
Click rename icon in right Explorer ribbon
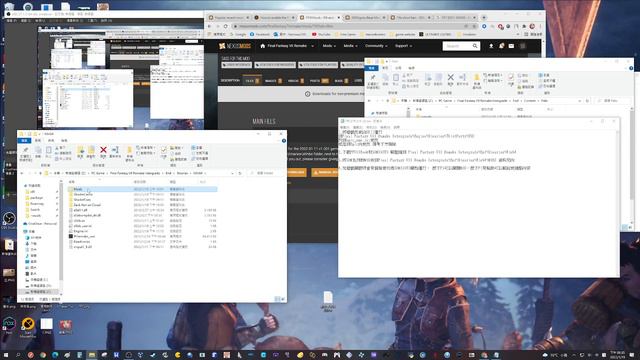[x=462, y=77]
